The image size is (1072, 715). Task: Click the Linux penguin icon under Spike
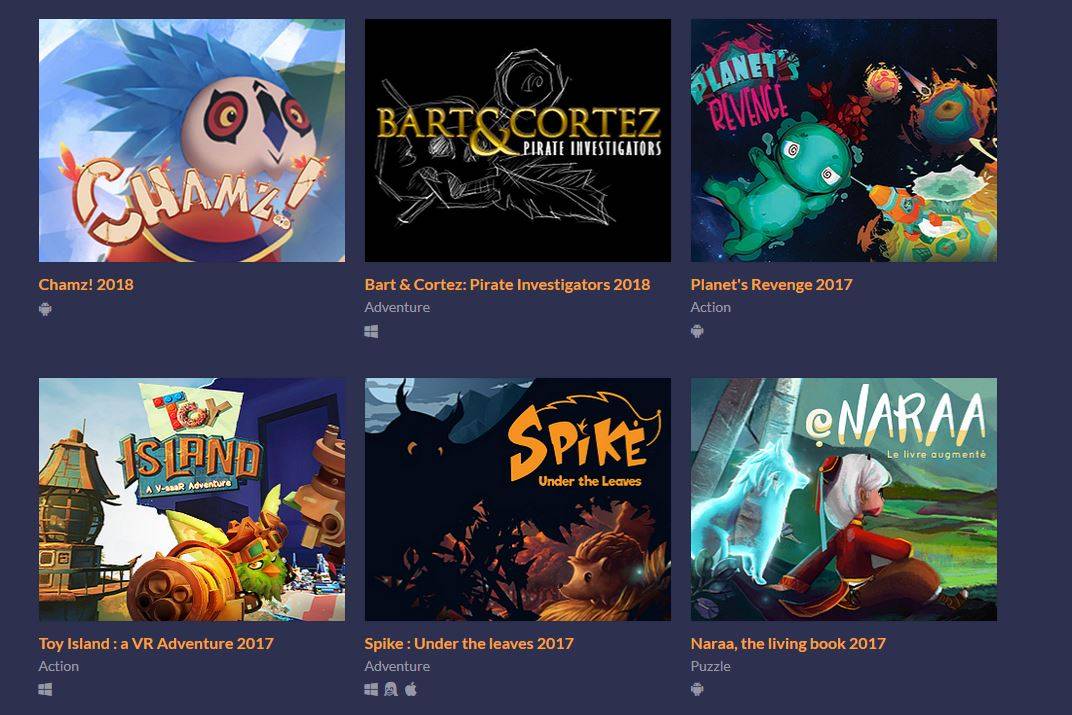(391, 689)
